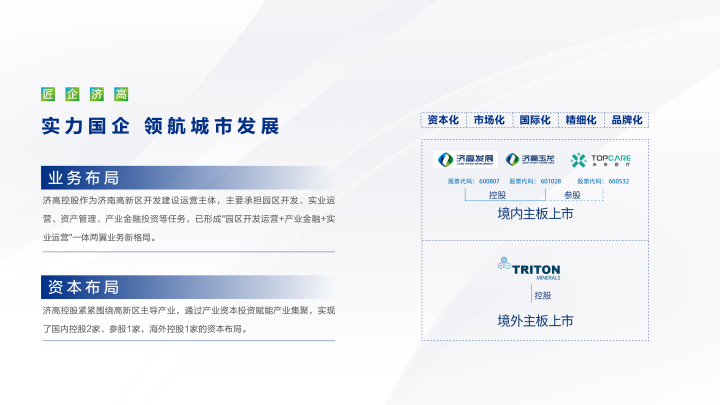This screenshot has height=405, width=720.
Task: Click line starting 了国内控股2家
Action: point(146,329)
